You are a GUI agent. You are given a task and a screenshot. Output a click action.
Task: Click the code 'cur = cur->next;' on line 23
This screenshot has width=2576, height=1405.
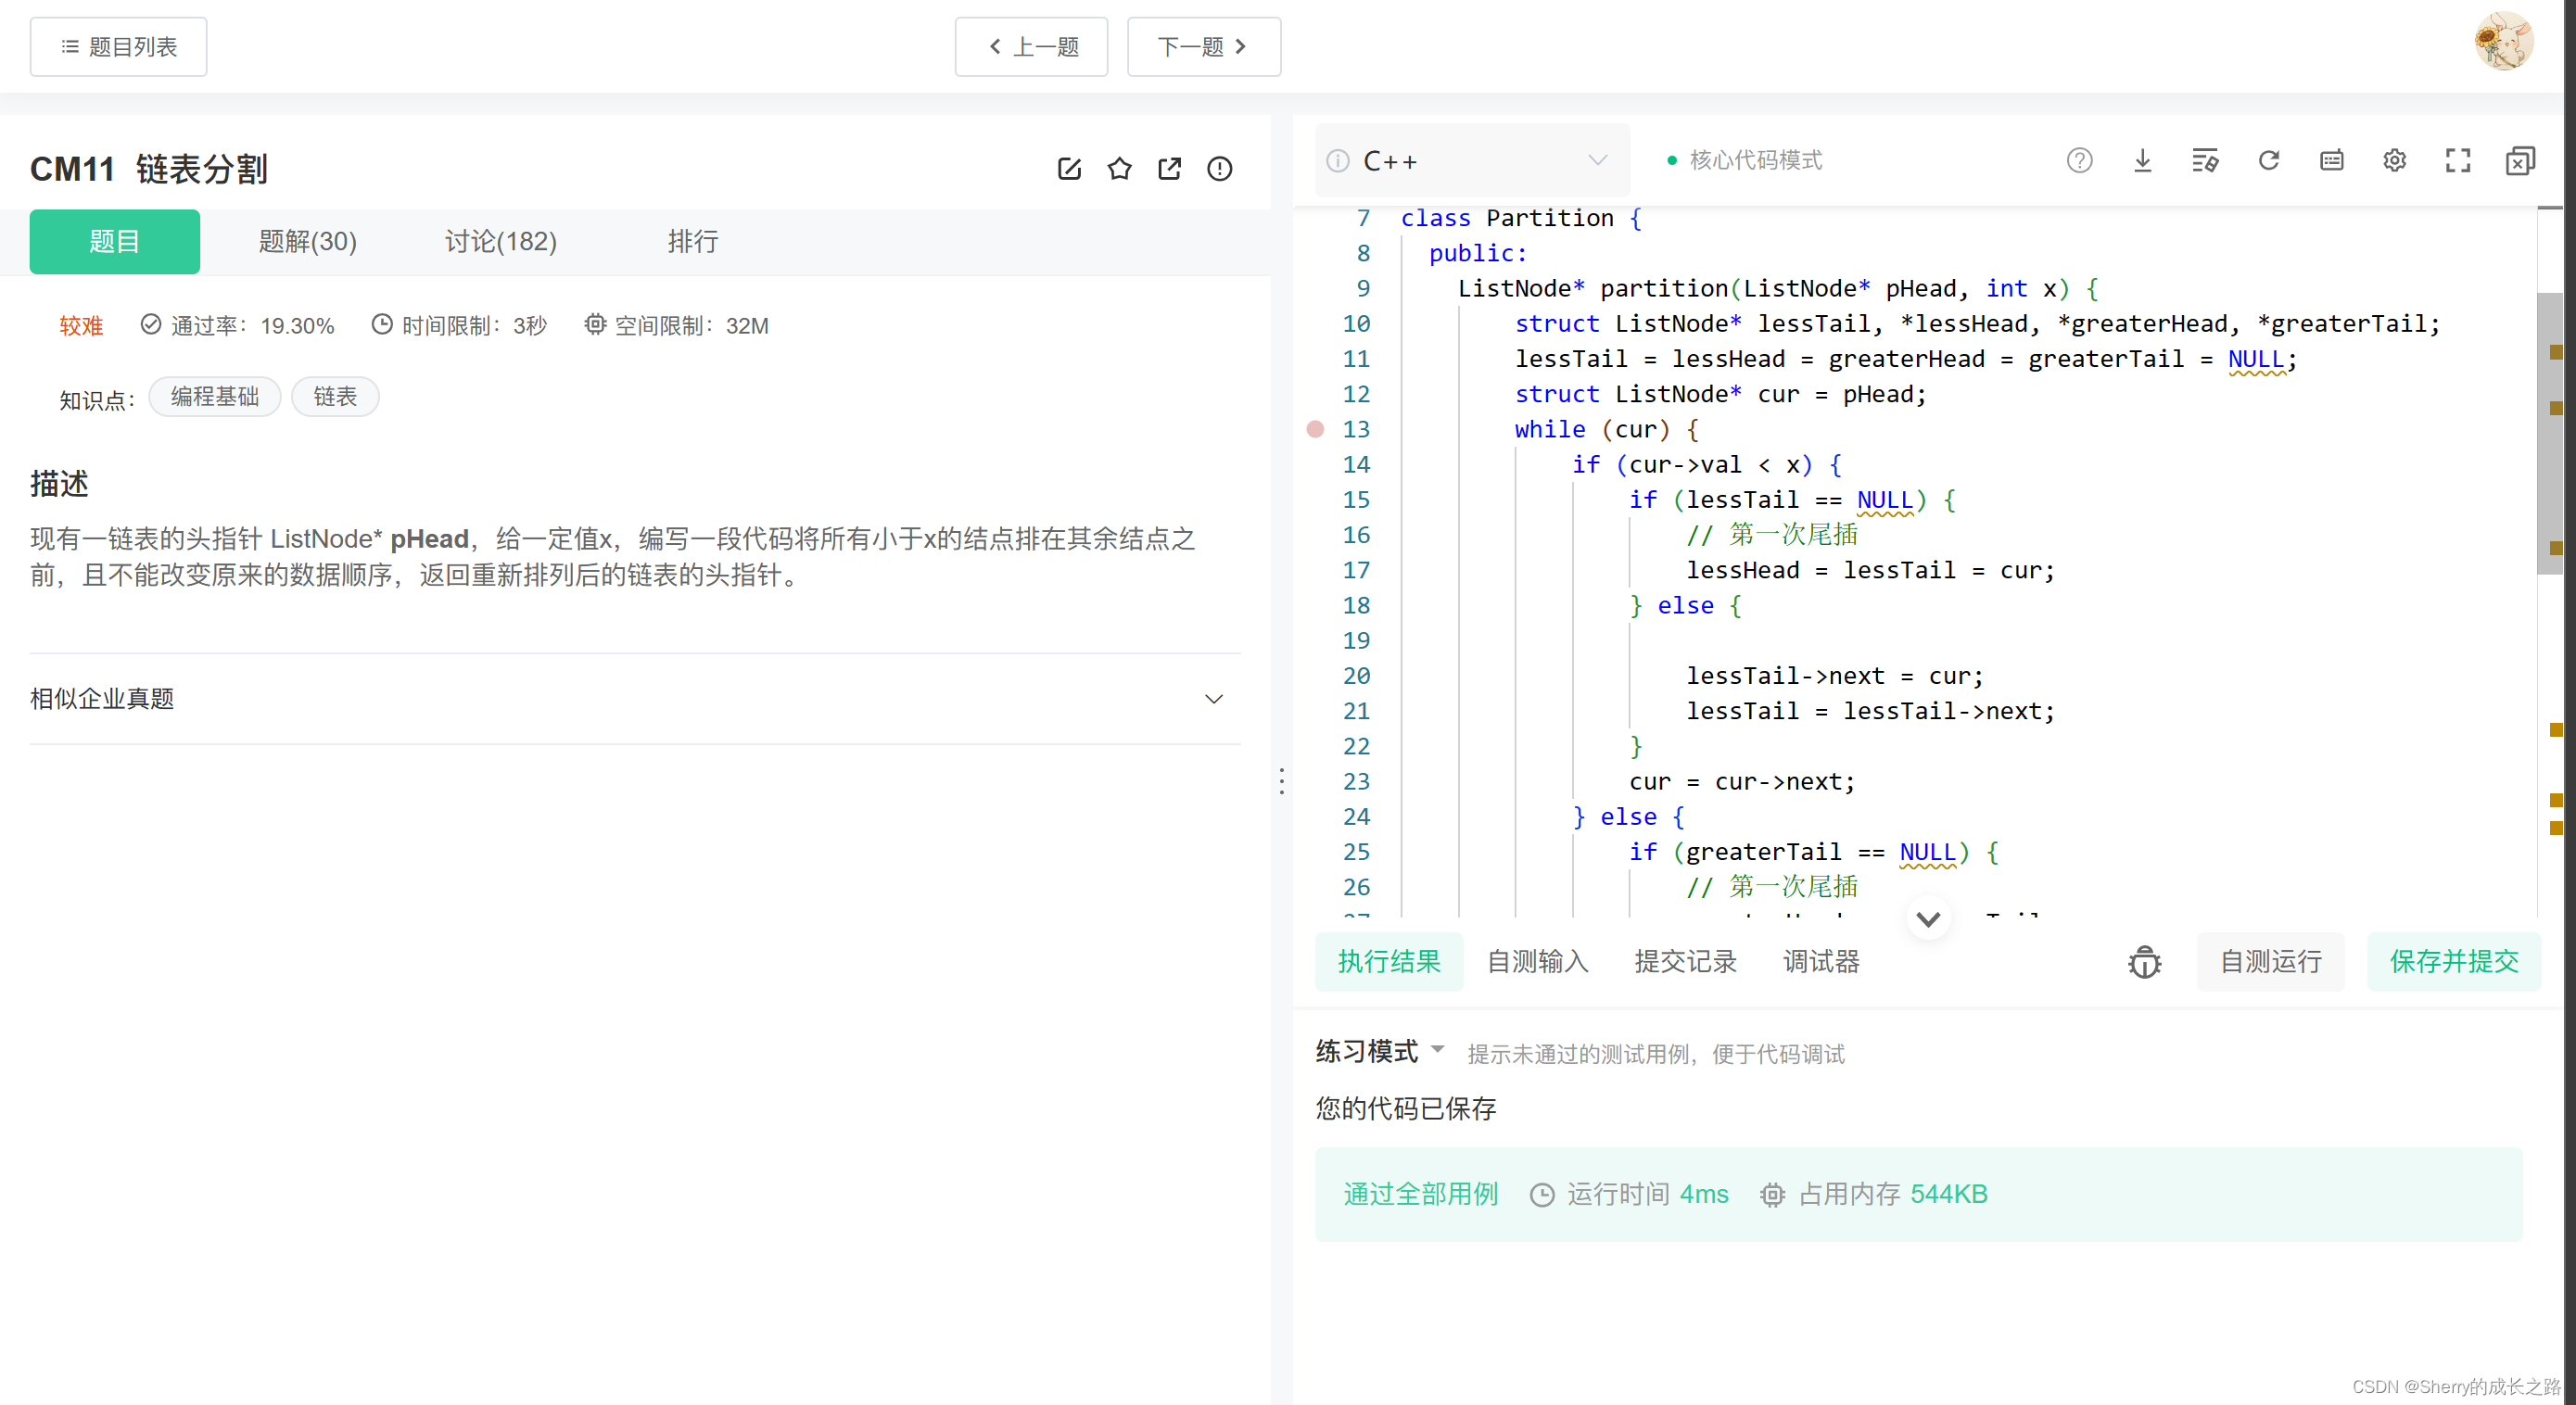click(x=1742, y=782)
